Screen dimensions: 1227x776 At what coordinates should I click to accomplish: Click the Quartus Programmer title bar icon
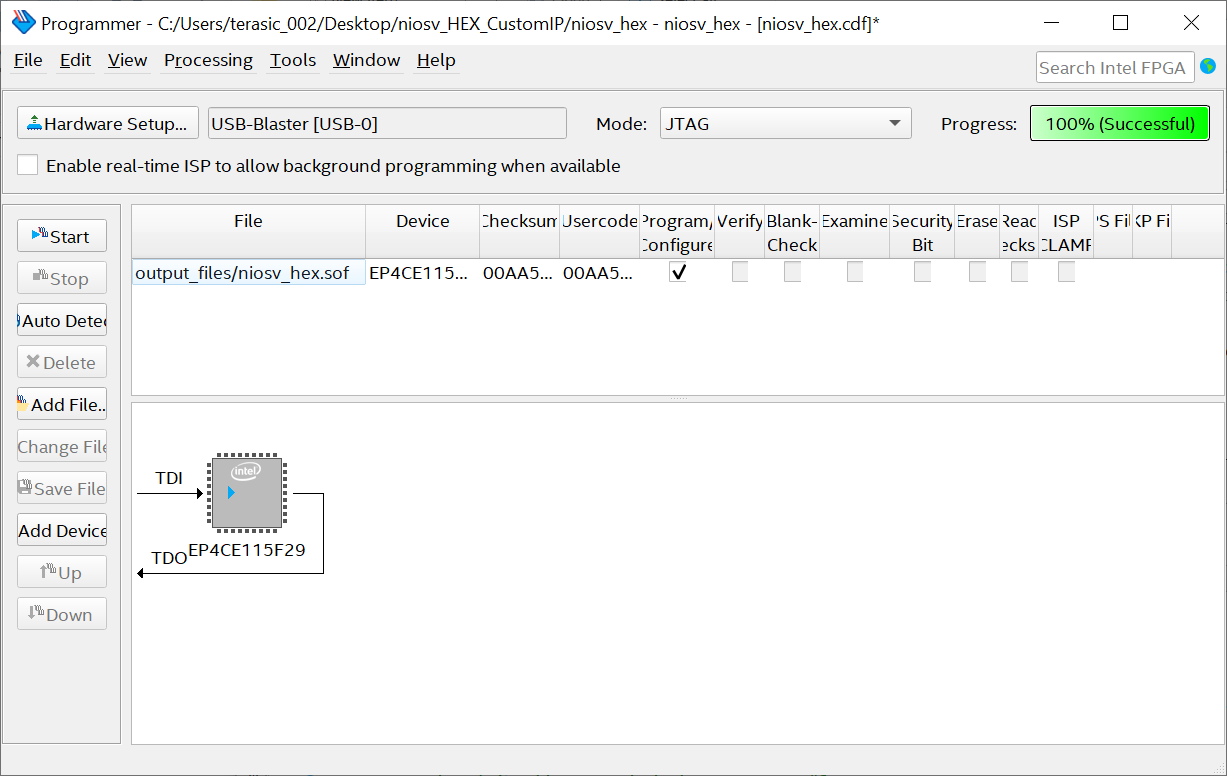23,22
